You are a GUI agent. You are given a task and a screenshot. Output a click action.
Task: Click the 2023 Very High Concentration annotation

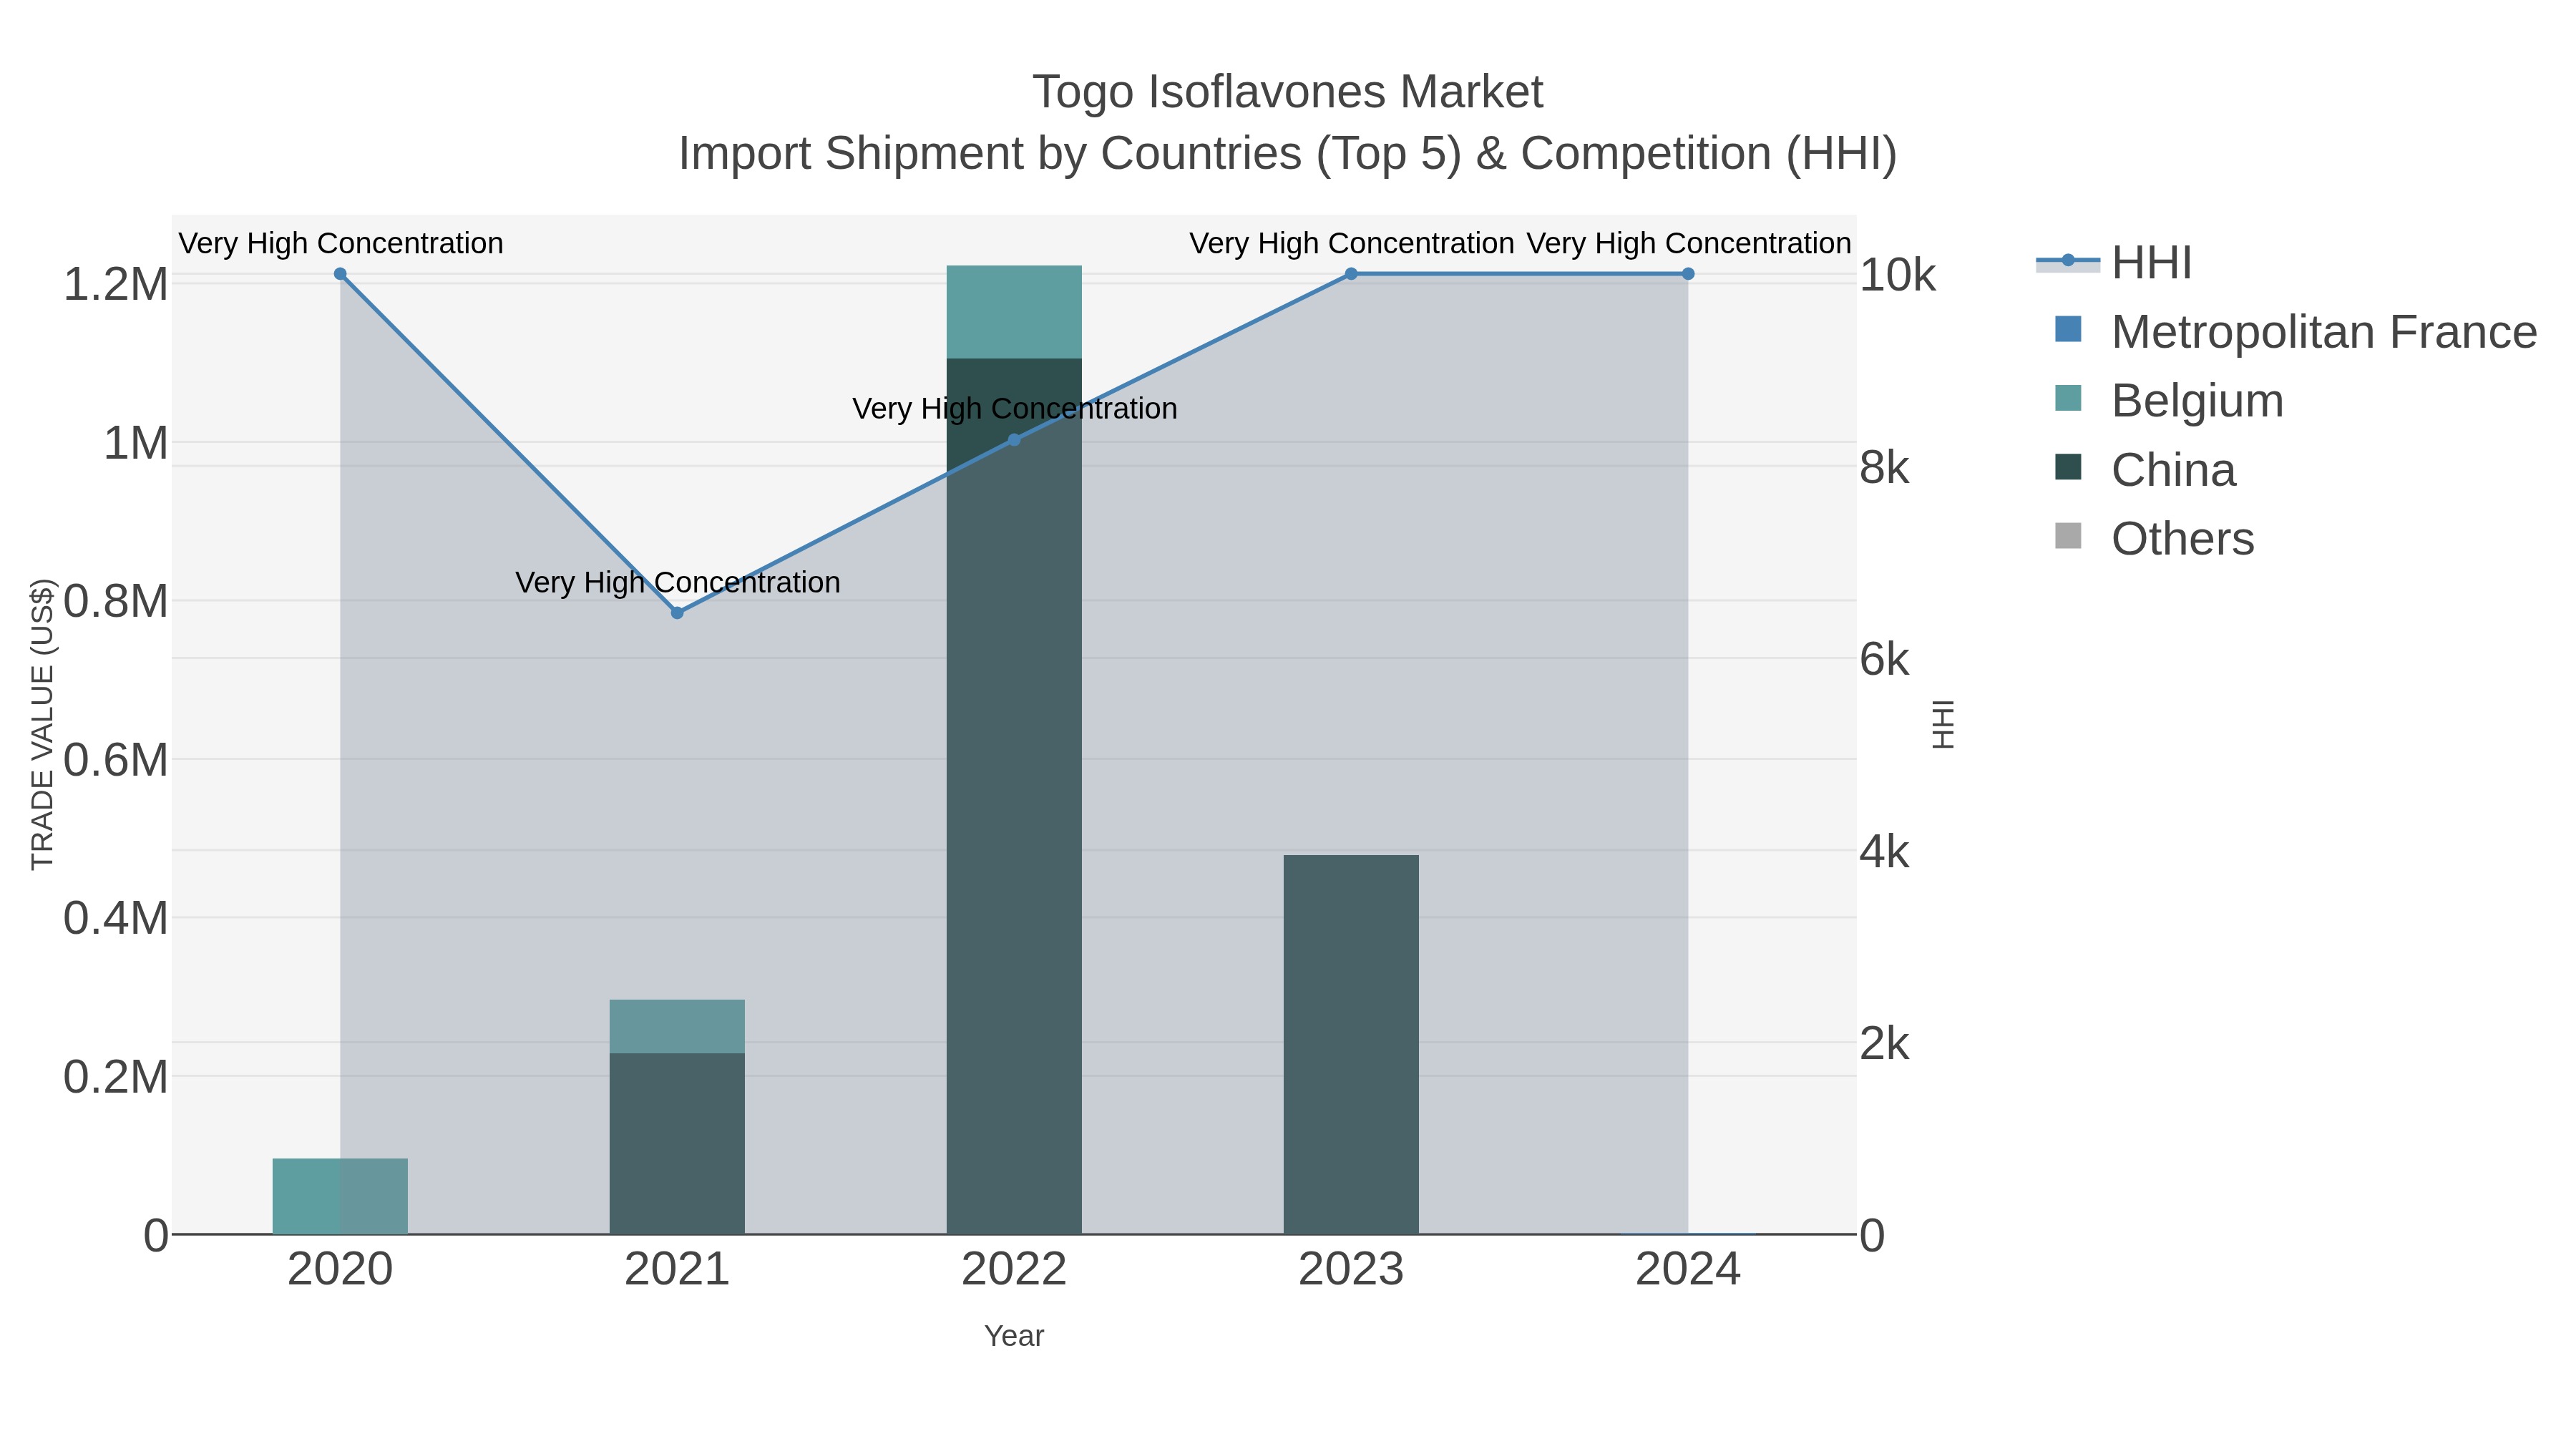(x=1352, y=244)
